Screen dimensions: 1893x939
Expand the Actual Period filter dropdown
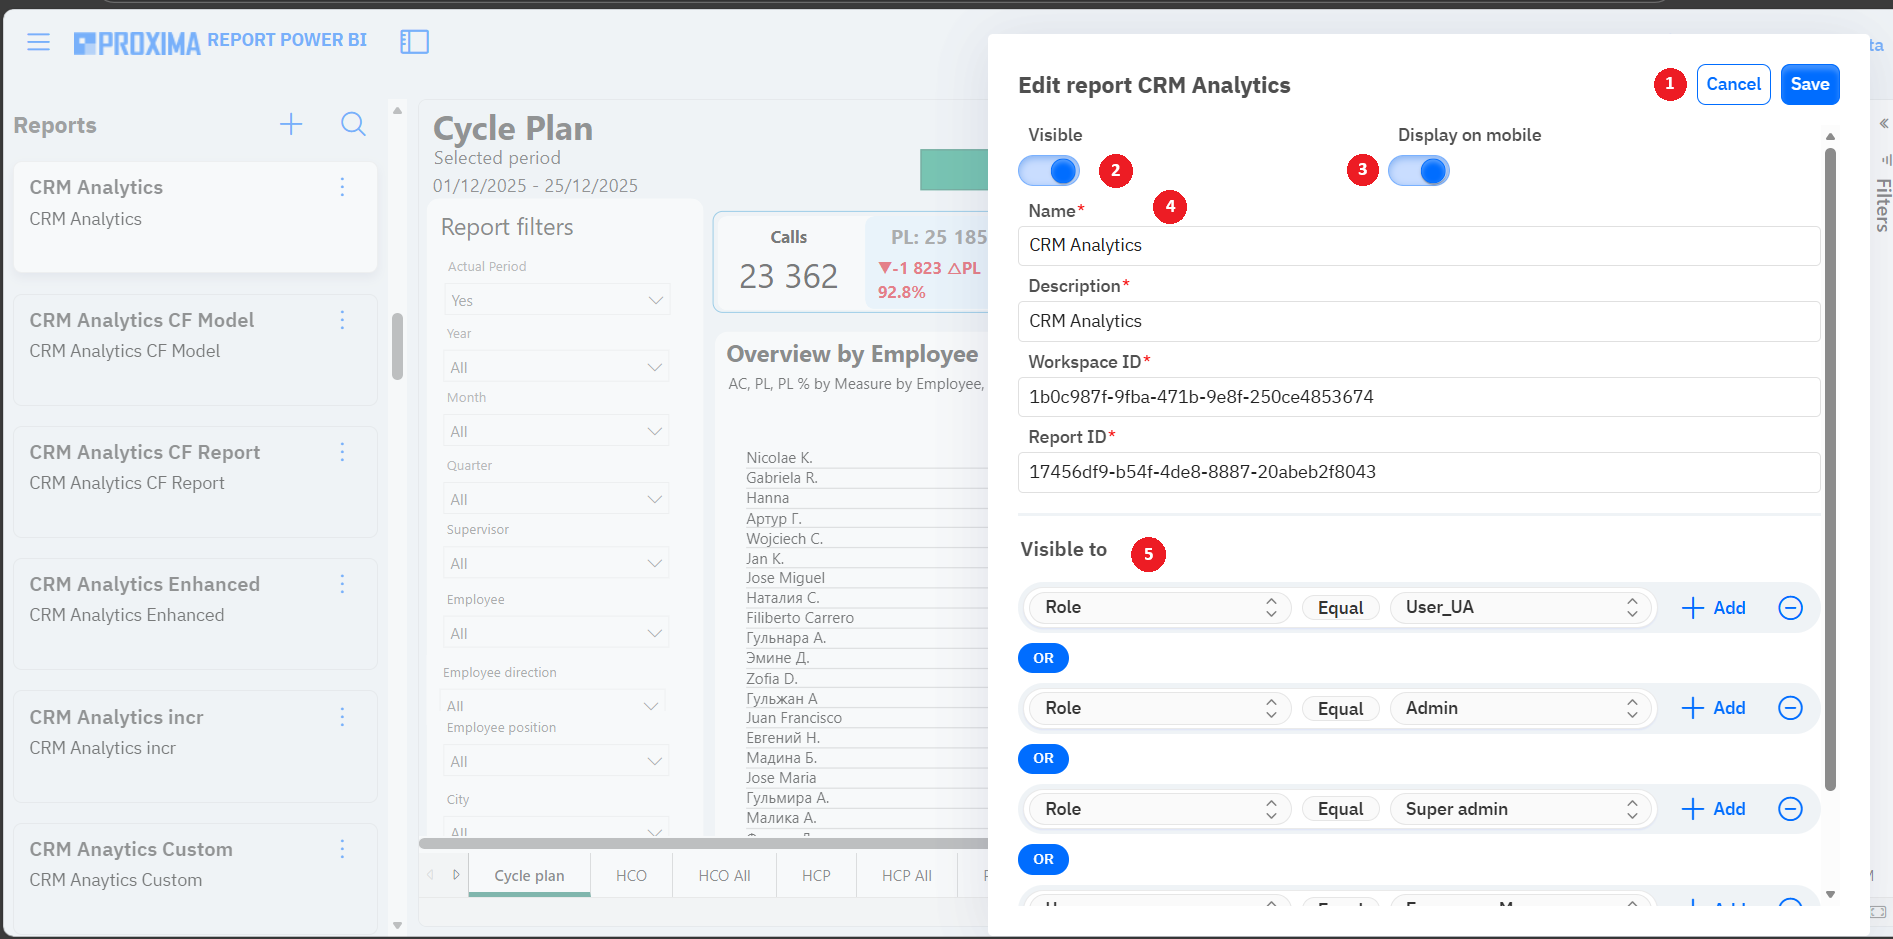(x=557, y=300)
